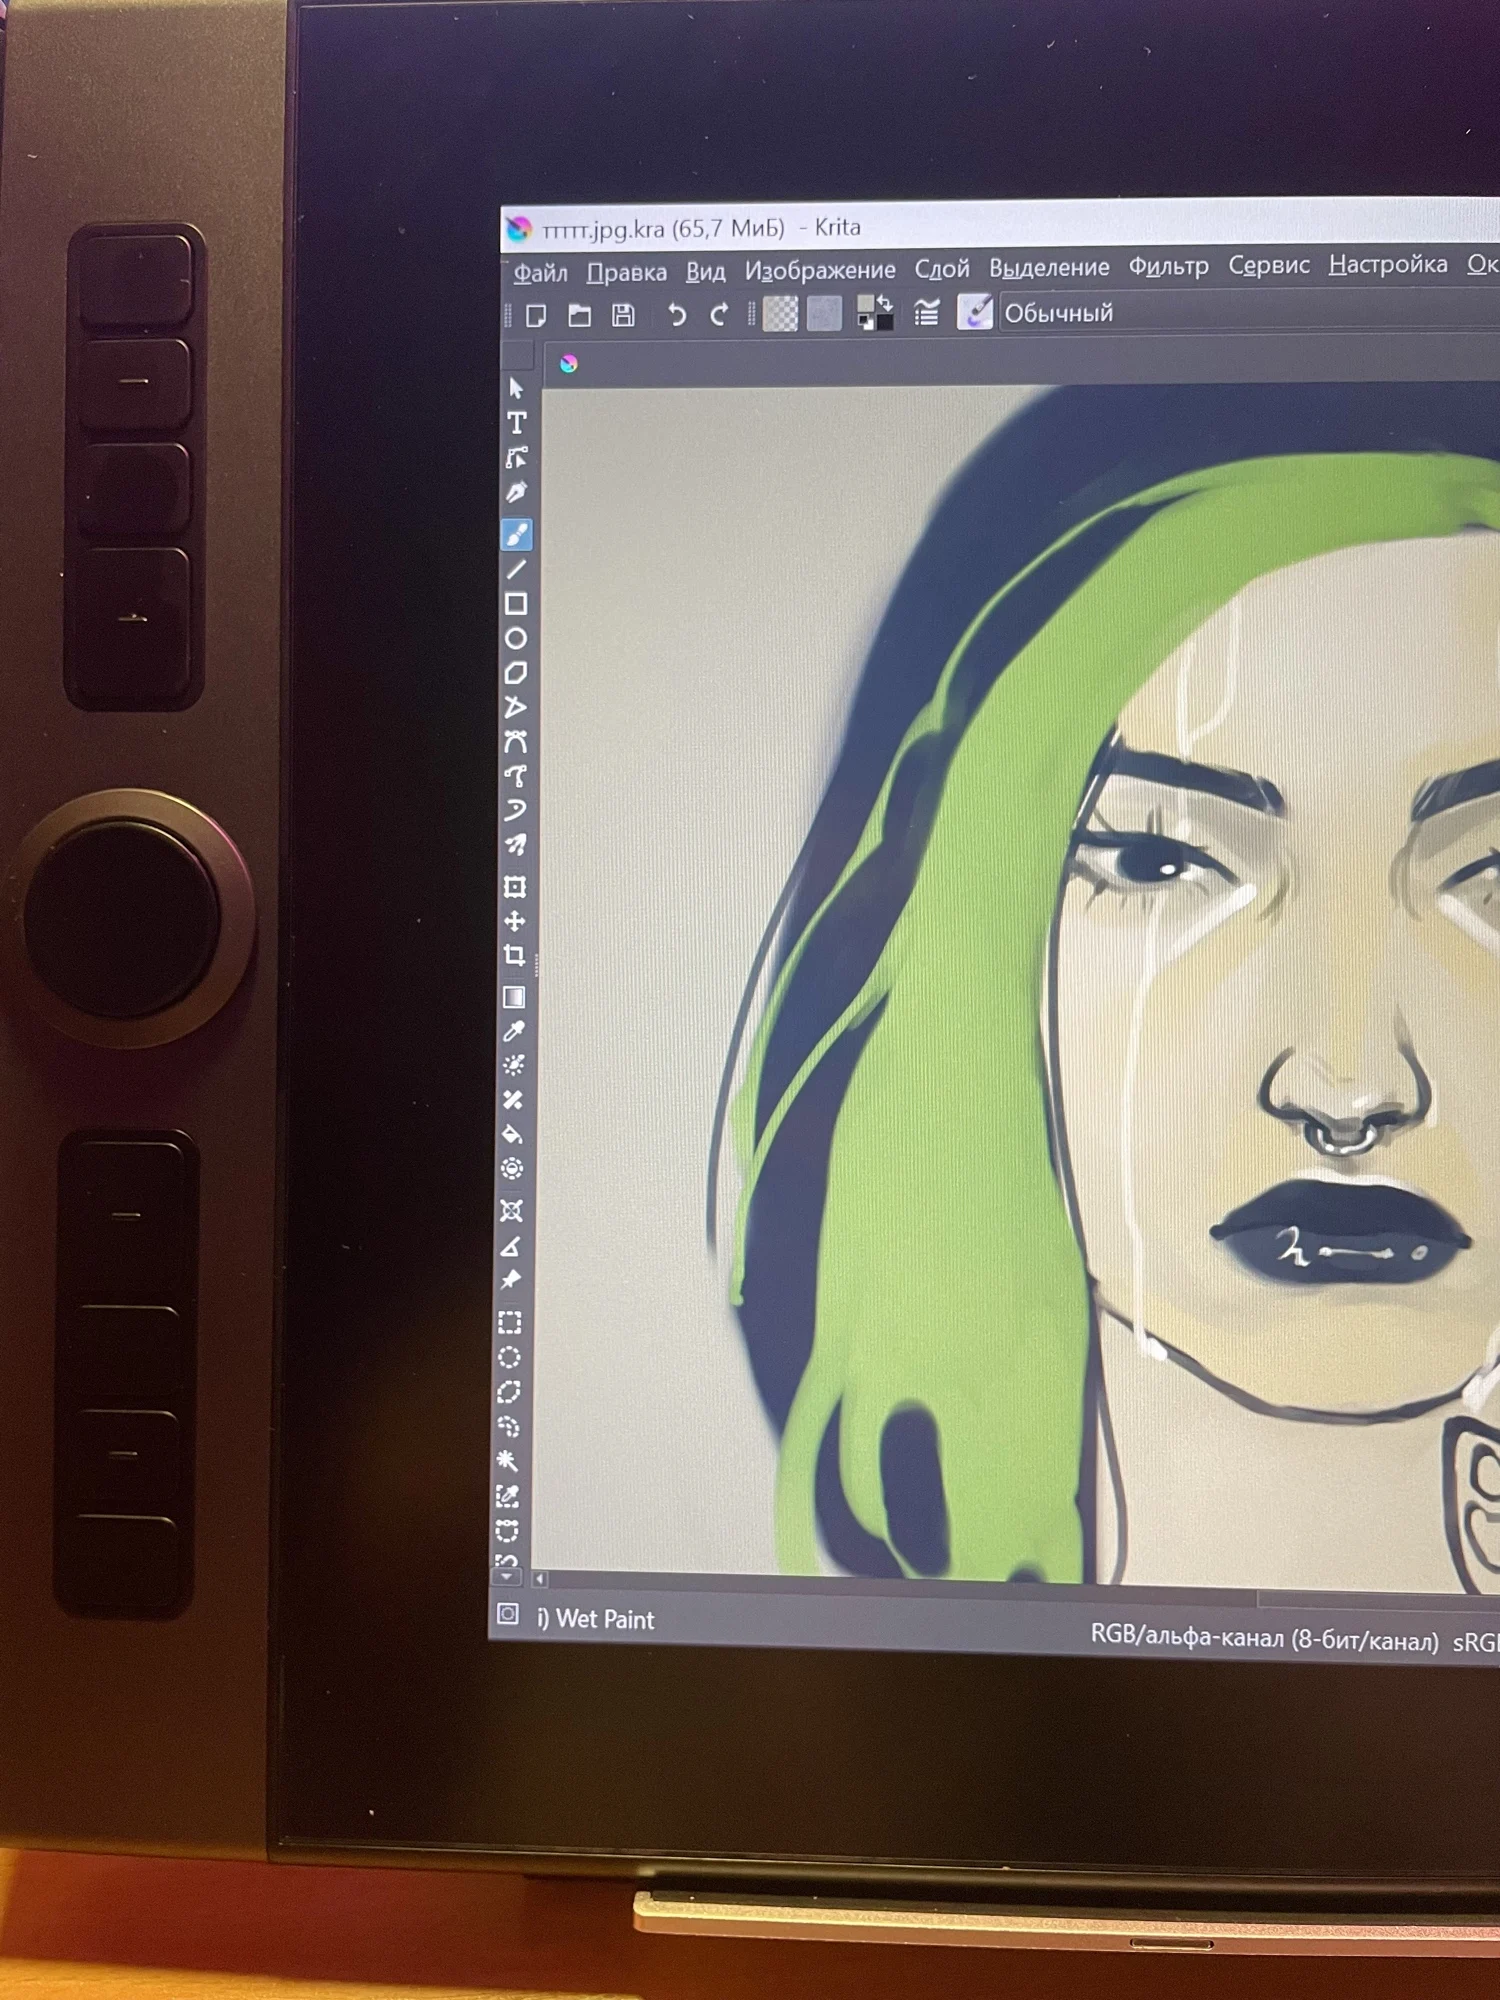Screen dimensions: 1500x2000
Task: Open the Правка menu
Action: click(x=626, y=272)
